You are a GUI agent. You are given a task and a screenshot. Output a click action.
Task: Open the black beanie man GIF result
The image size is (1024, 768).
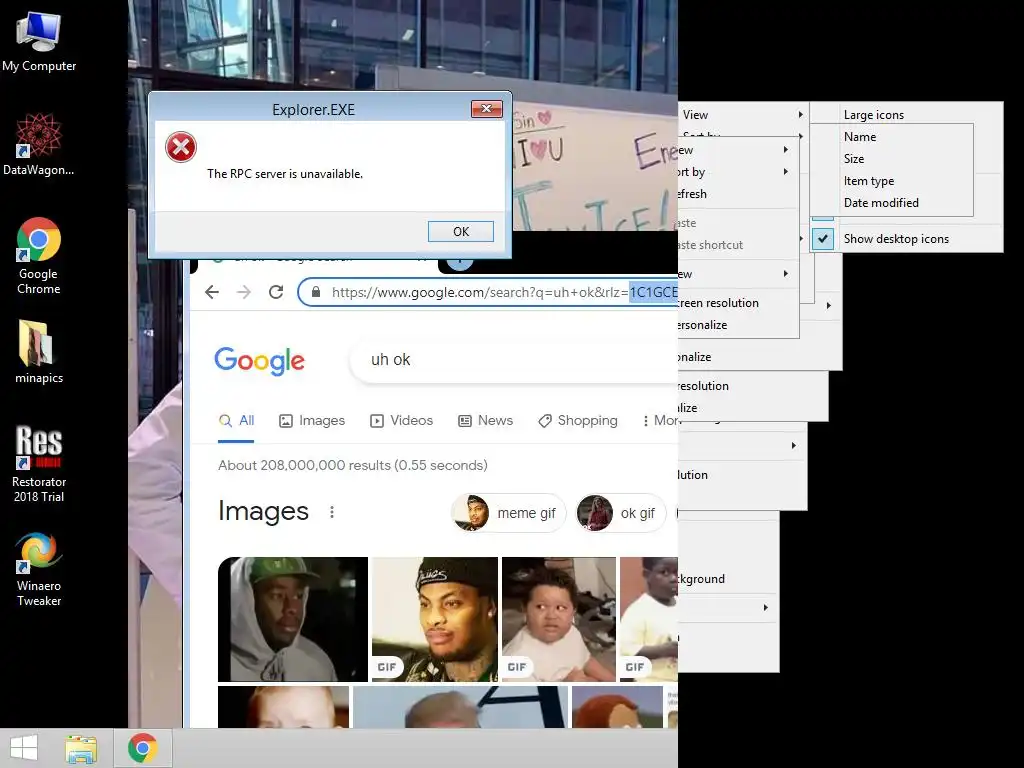point(435,619)
